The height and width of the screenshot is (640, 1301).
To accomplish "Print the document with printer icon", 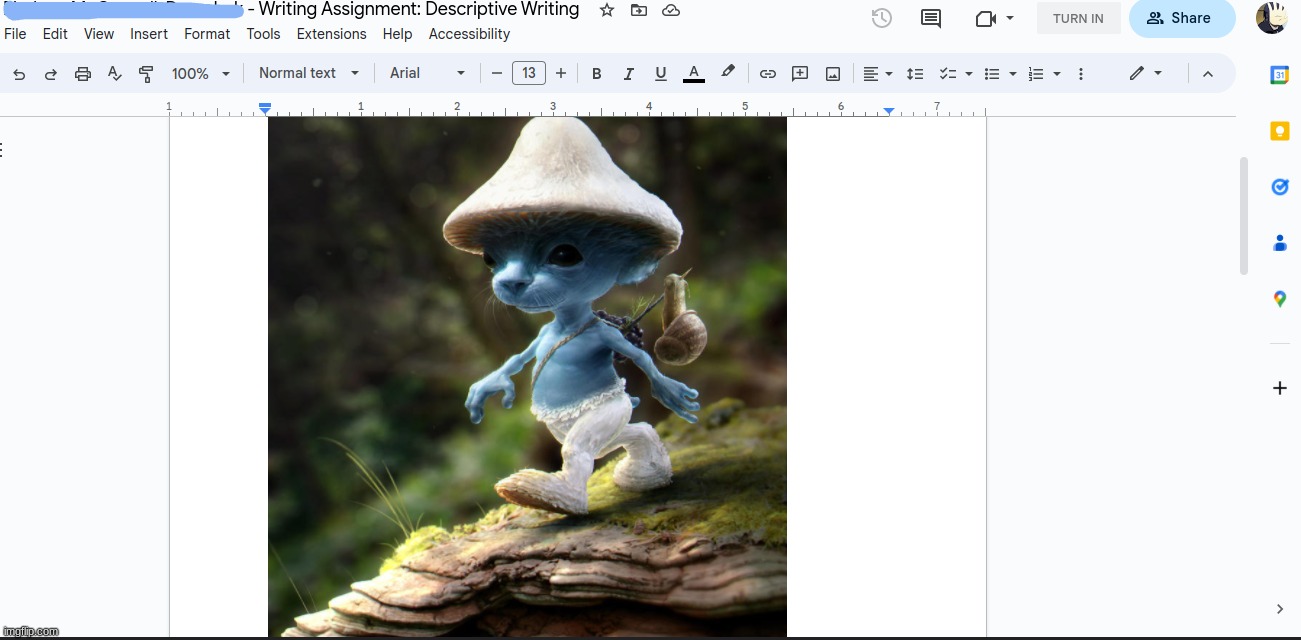I will point(83,74).
